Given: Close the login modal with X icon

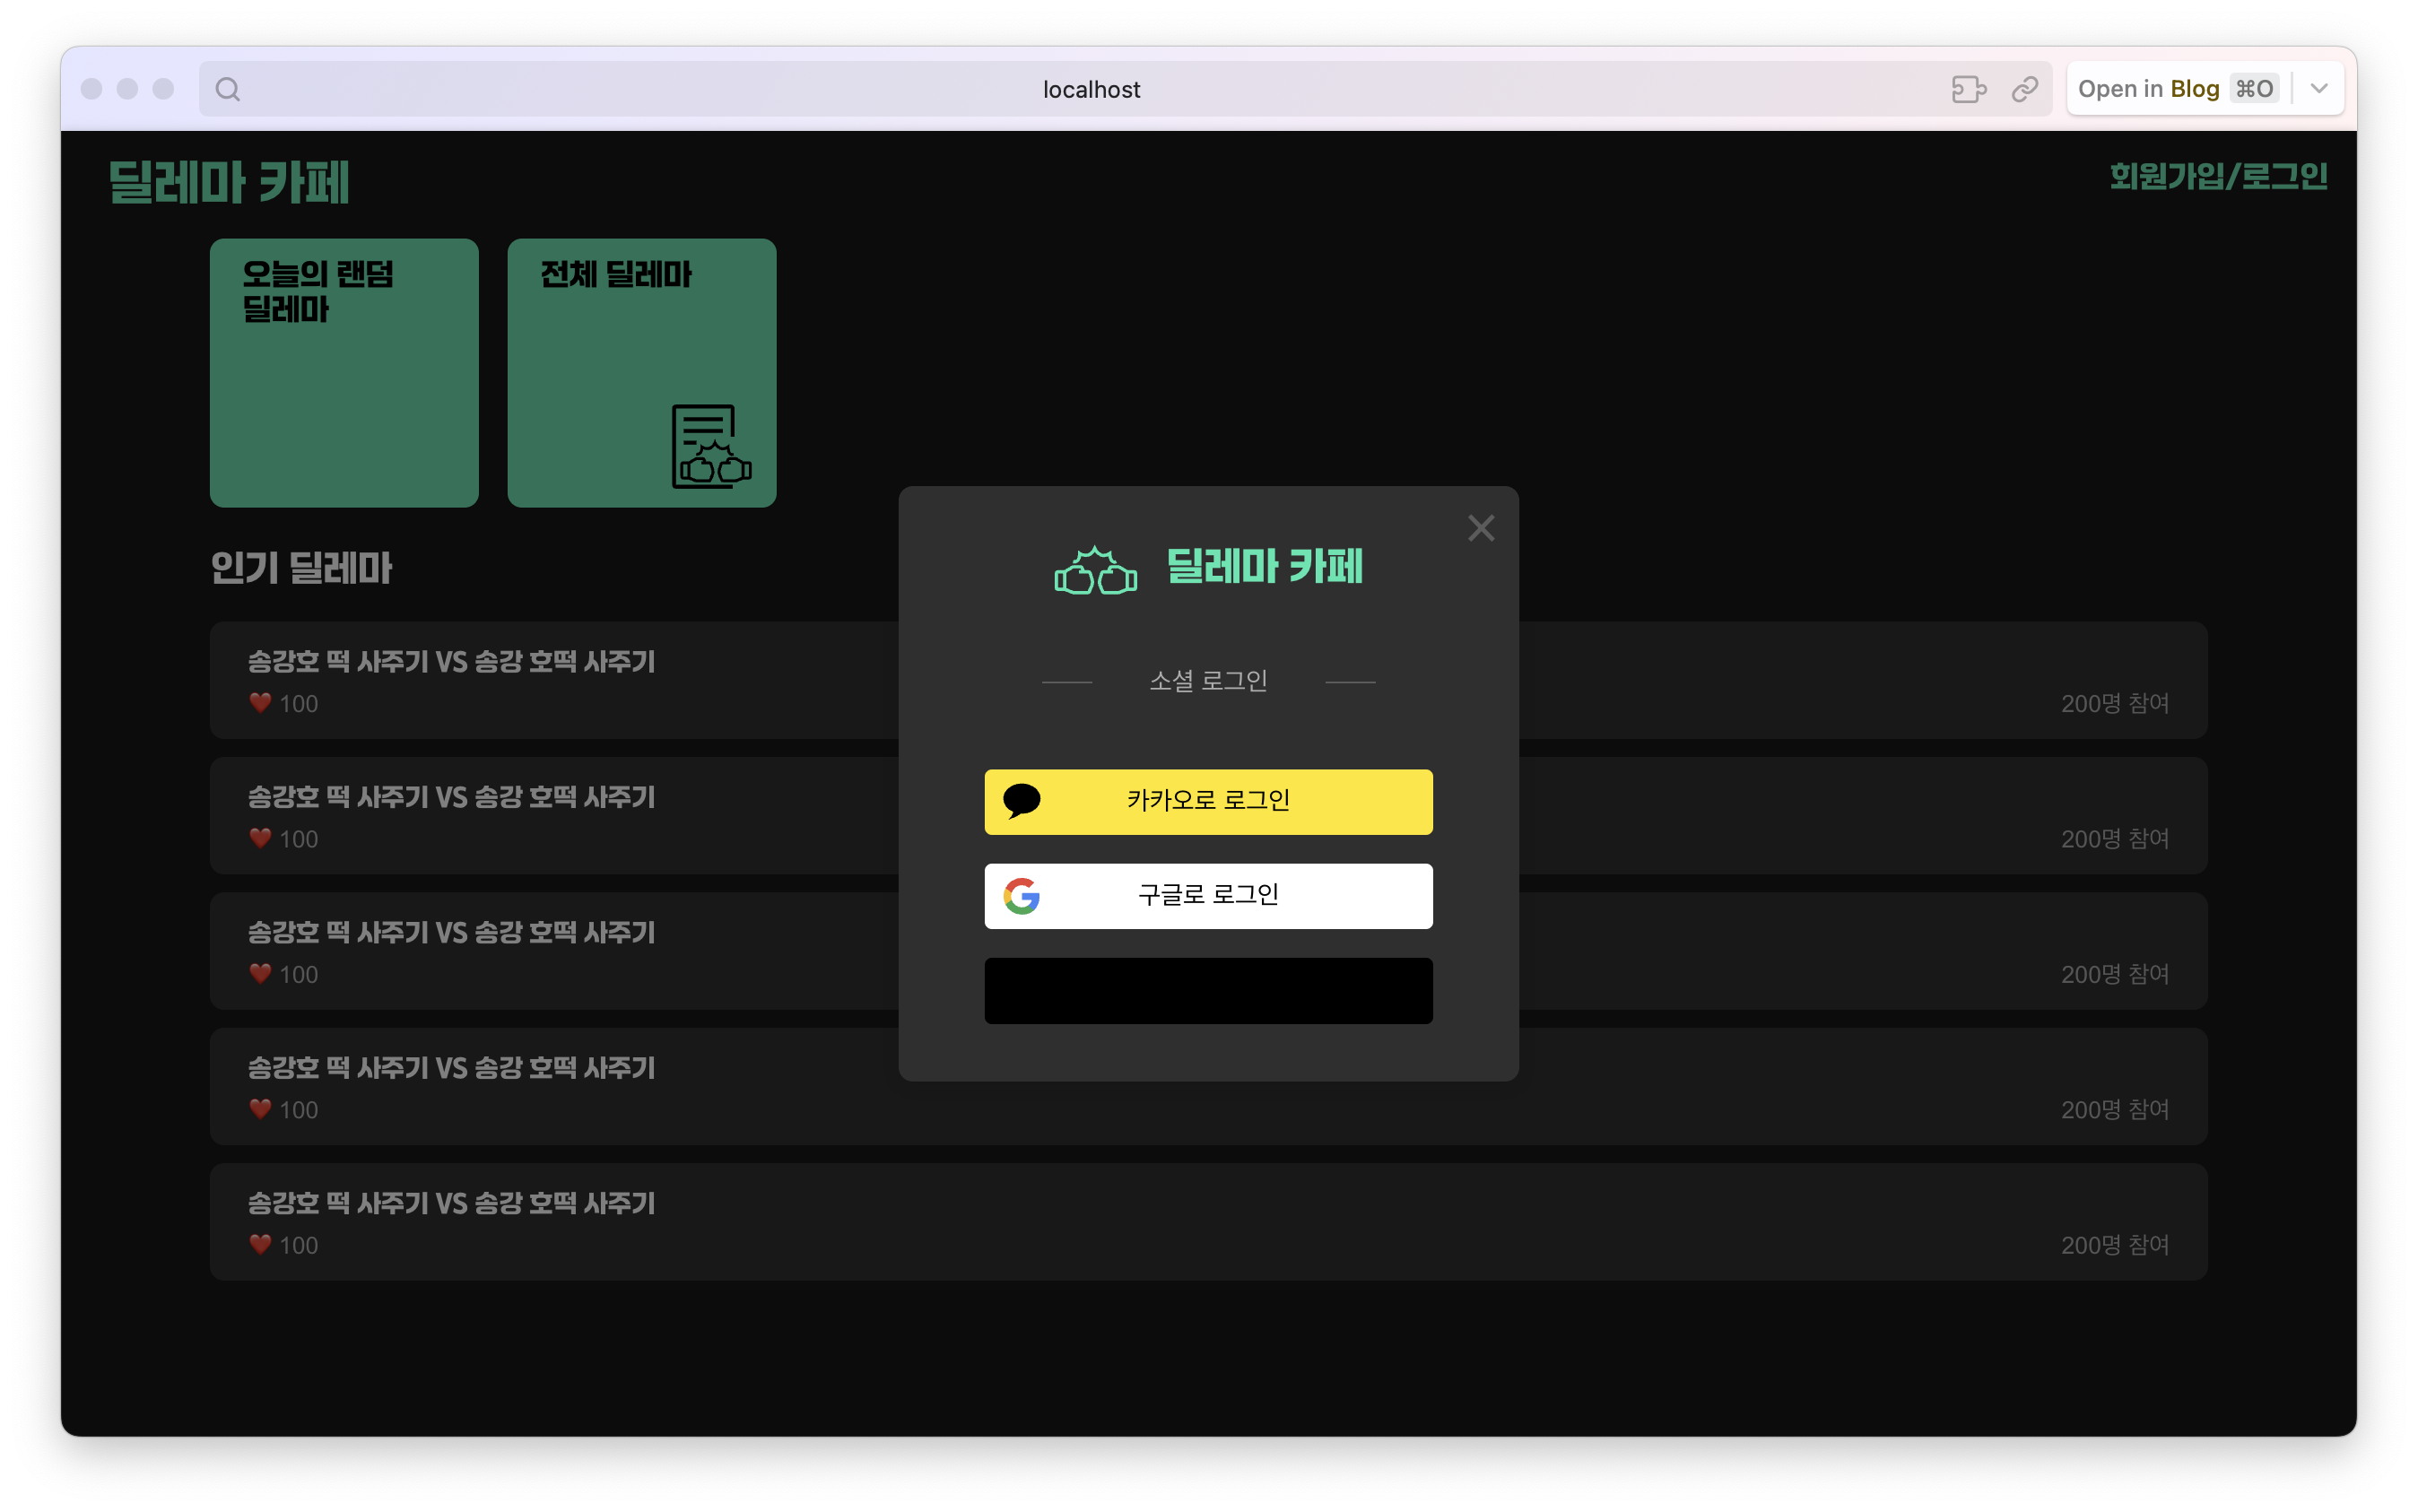Looking at the screenshot, I should pyautogui.click(x=1480, y=528).
